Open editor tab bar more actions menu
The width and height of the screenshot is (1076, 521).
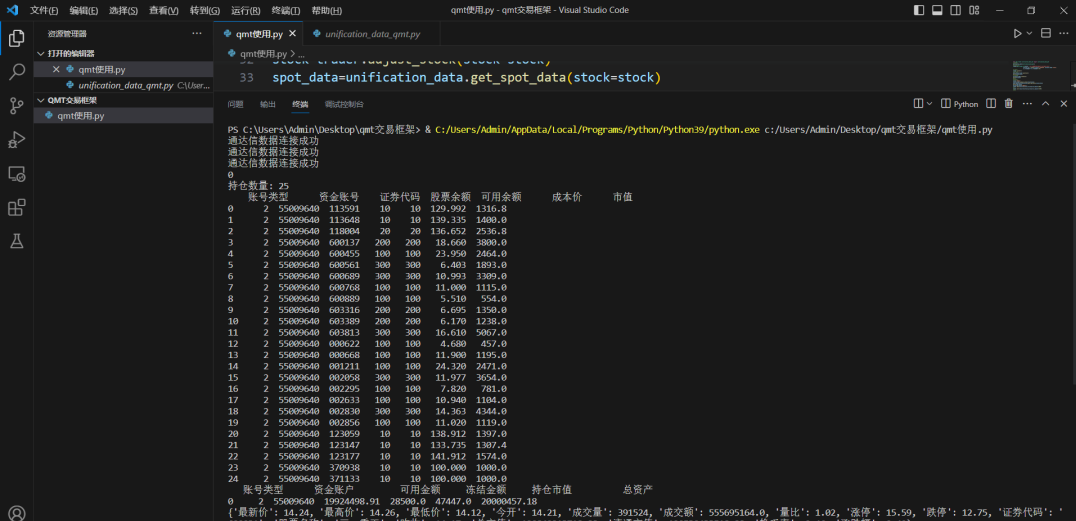coord(1064,34)
